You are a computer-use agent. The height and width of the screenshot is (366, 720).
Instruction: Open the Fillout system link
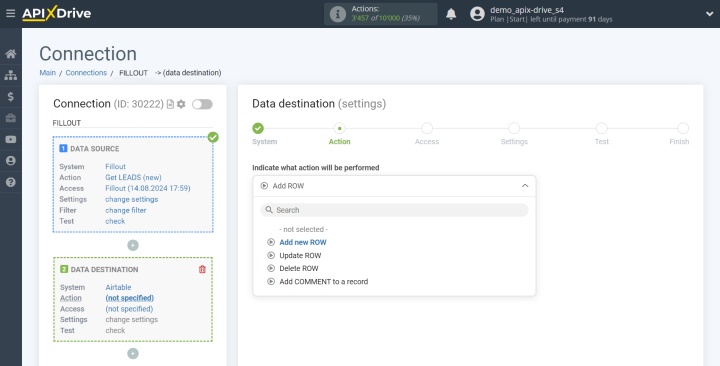115,167
